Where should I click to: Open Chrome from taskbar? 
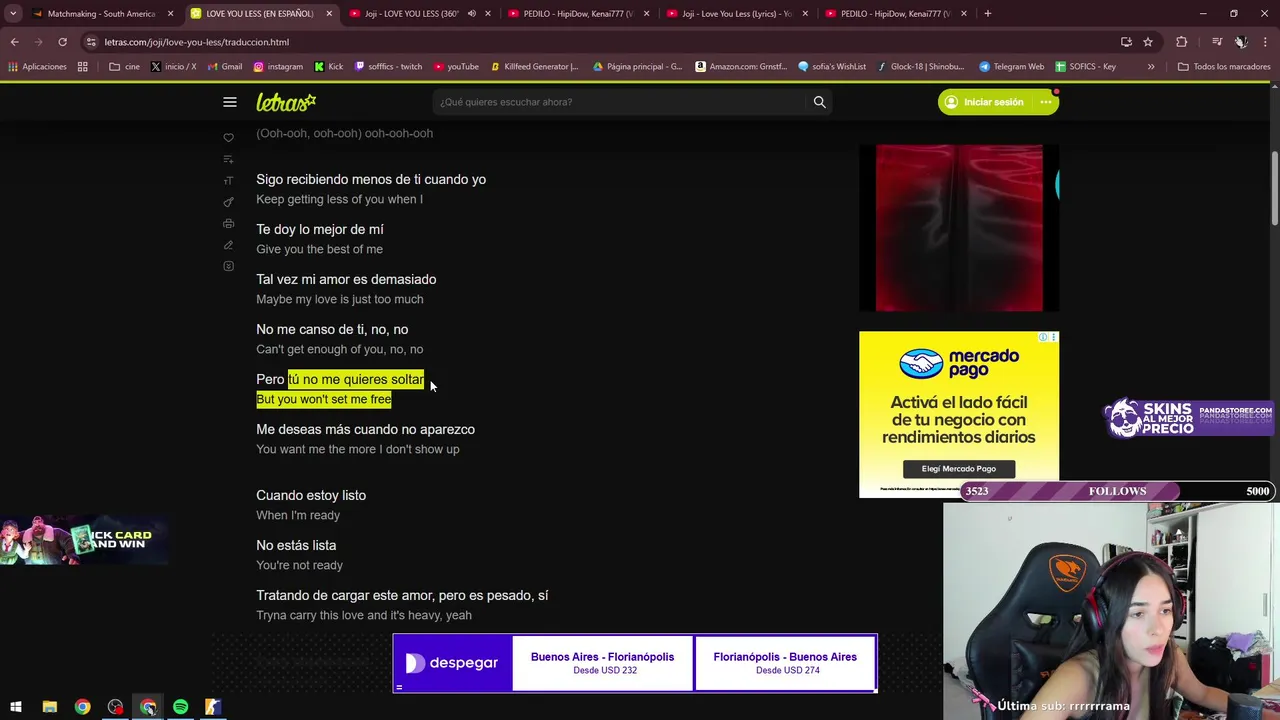click(82, 707)
